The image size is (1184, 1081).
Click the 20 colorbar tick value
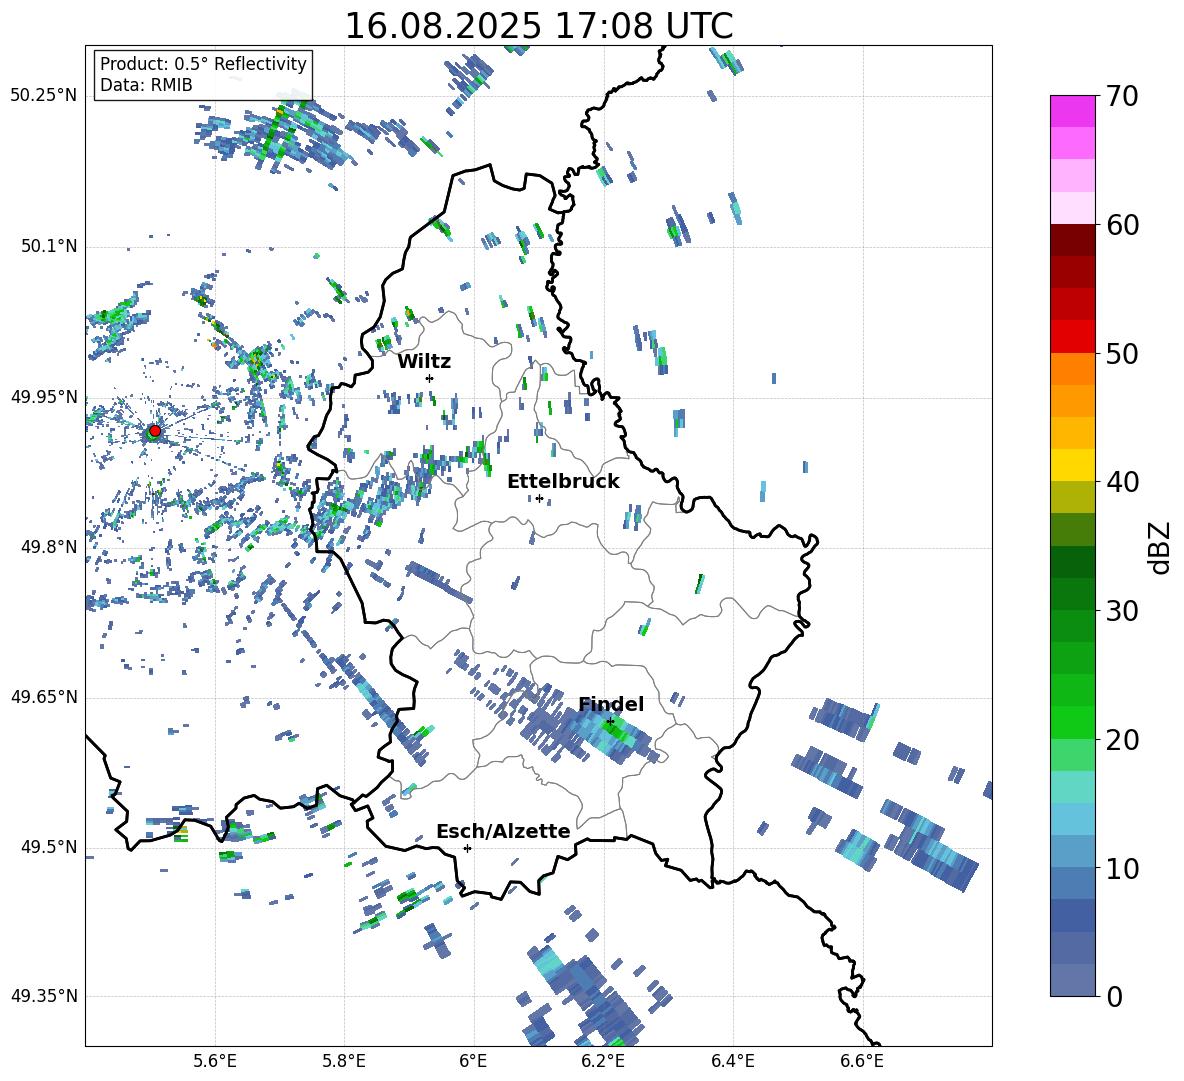click(x=1122, y=740)
